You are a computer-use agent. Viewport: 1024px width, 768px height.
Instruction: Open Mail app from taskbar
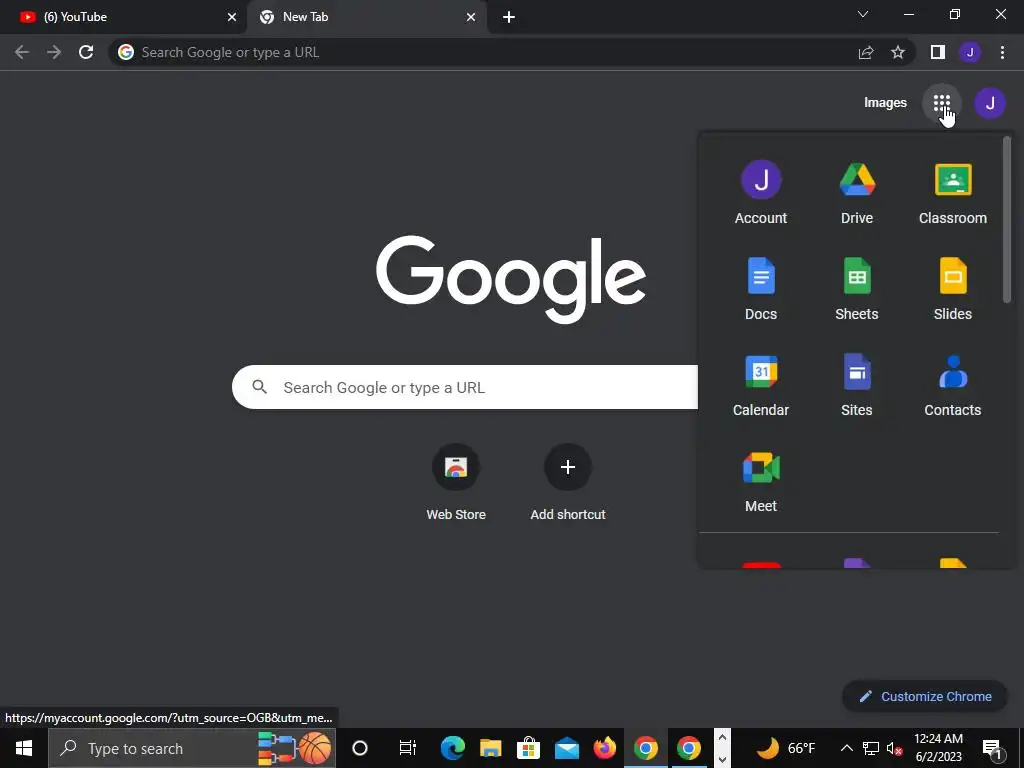[567, 748]
